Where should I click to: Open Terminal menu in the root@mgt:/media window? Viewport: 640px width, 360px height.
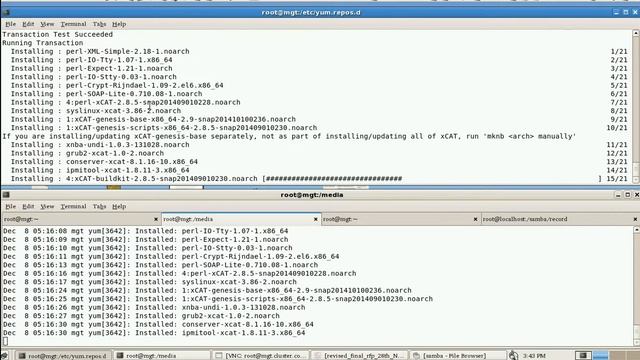pyautogui.click(x=73, y=207)
